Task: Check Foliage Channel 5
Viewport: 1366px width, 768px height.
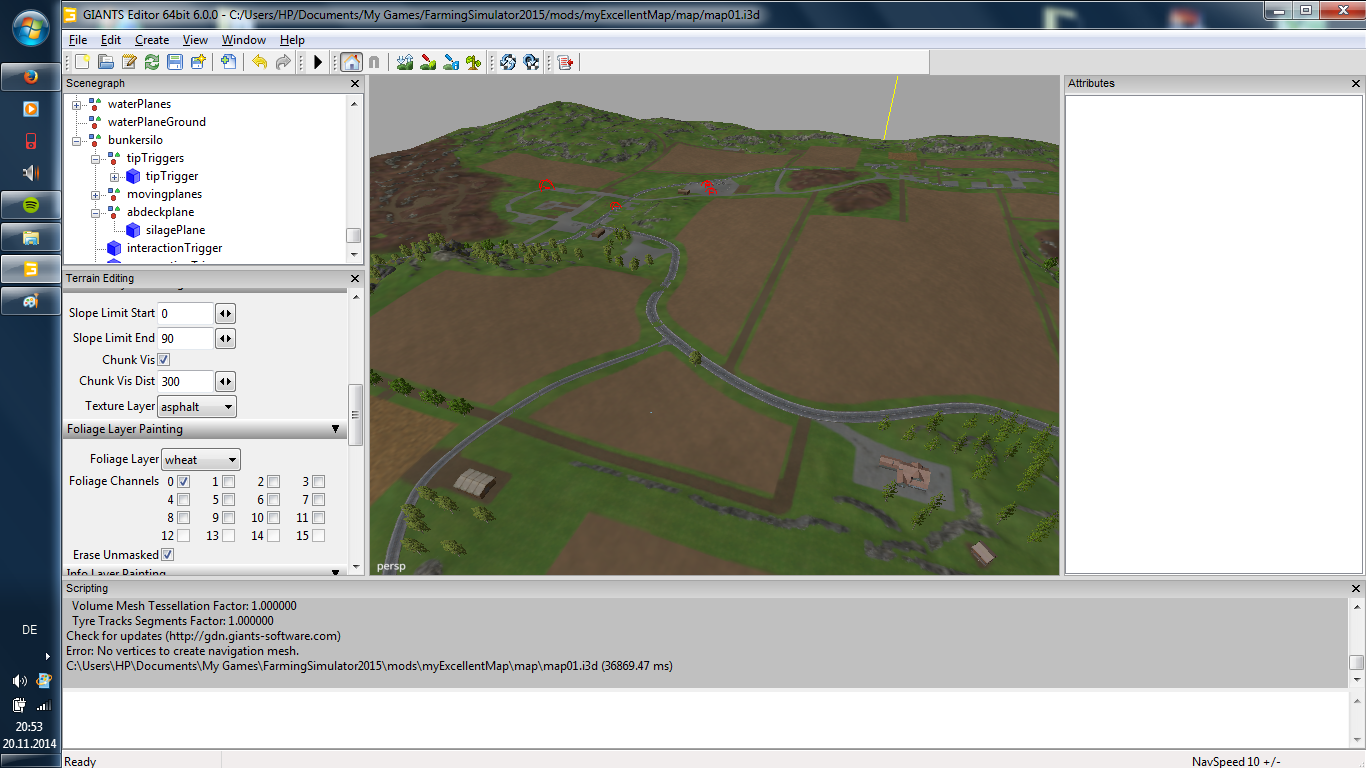Action: point(229,500)
